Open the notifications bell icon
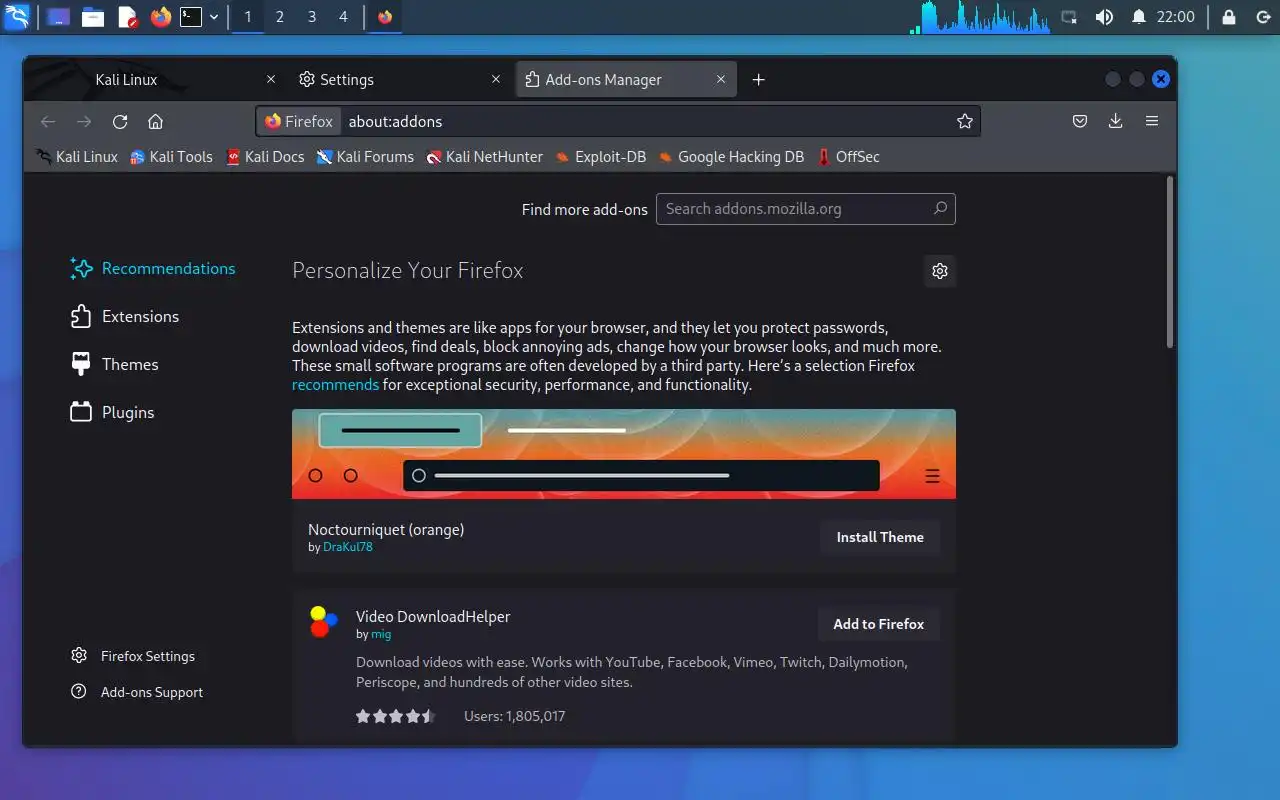1280x800 pixels. [x=1138, y=17]
